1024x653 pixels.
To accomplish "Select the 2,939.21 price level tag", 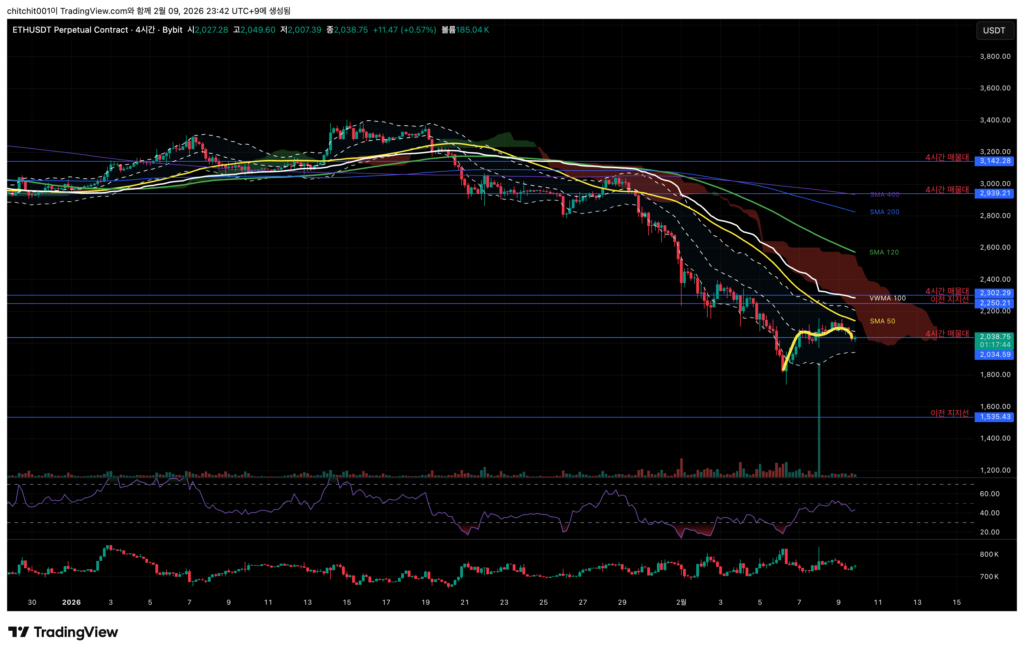I will (x=994, y=194).
